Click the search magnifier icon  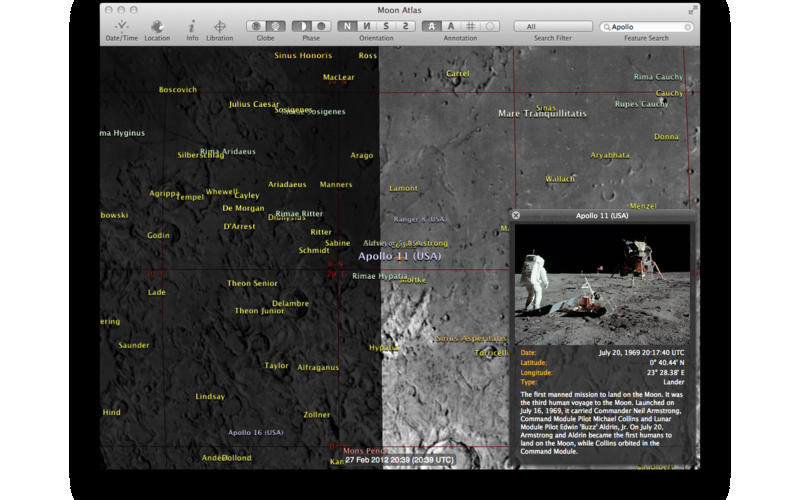[x=608, y=27]
